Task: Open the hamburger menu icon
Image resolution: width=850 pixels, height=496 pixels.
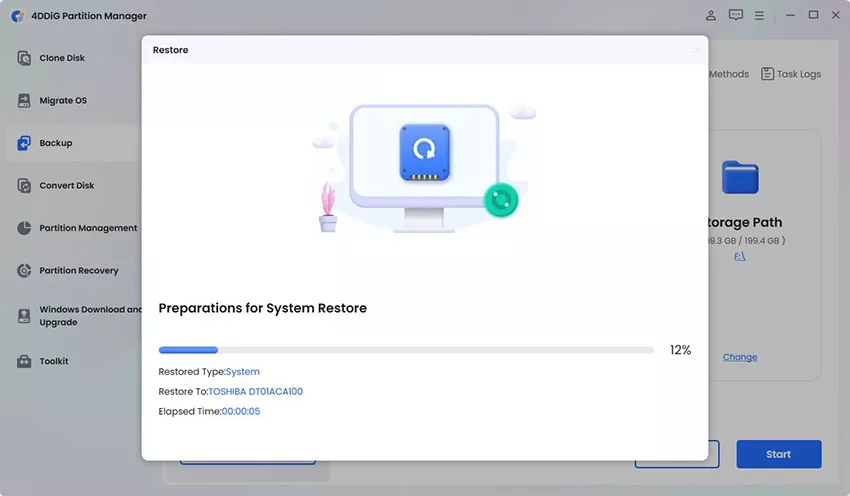Action: click(759, 16)
